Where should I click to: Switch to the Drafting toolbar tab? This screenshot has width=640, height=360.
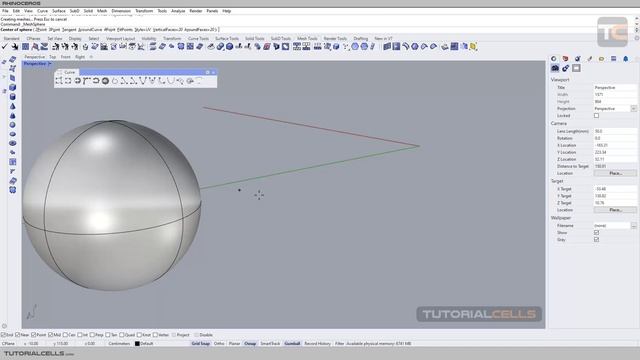(361, 38)
